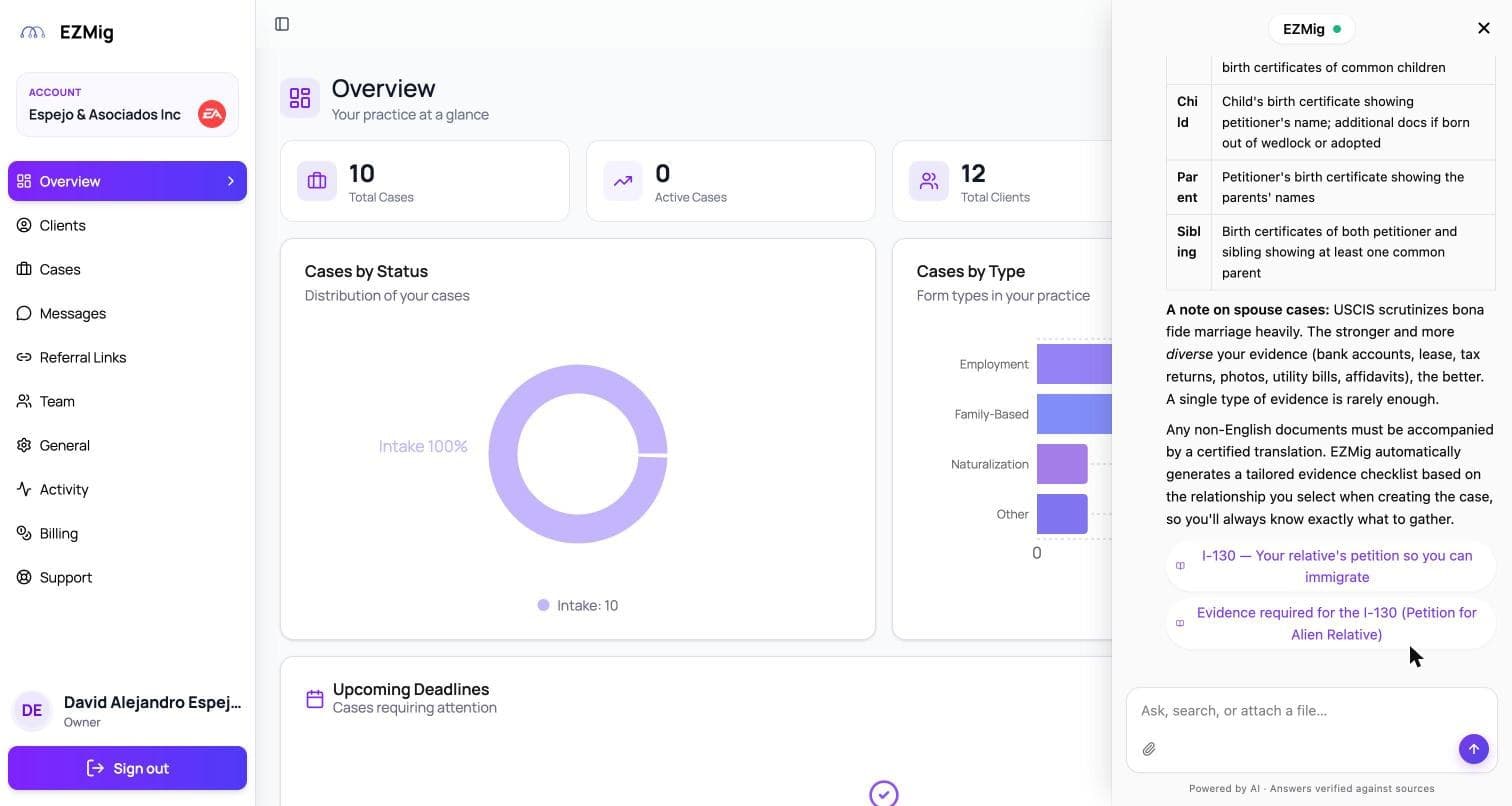This screenshot has height=806, width=1512.
Task: Toggle the sidebar collapse icon
Action: click(282, 24)
